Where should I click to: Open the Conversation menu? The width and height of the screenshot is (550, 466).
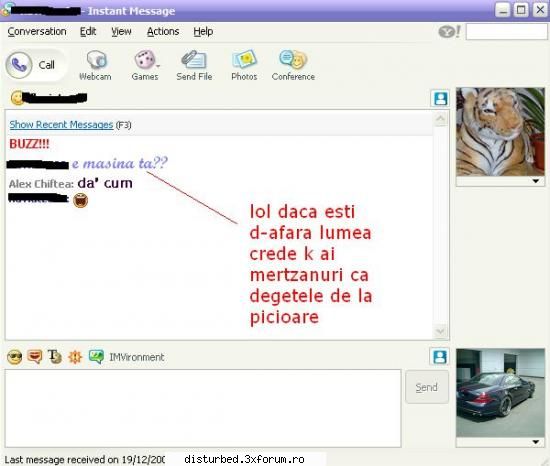(37, 32)
